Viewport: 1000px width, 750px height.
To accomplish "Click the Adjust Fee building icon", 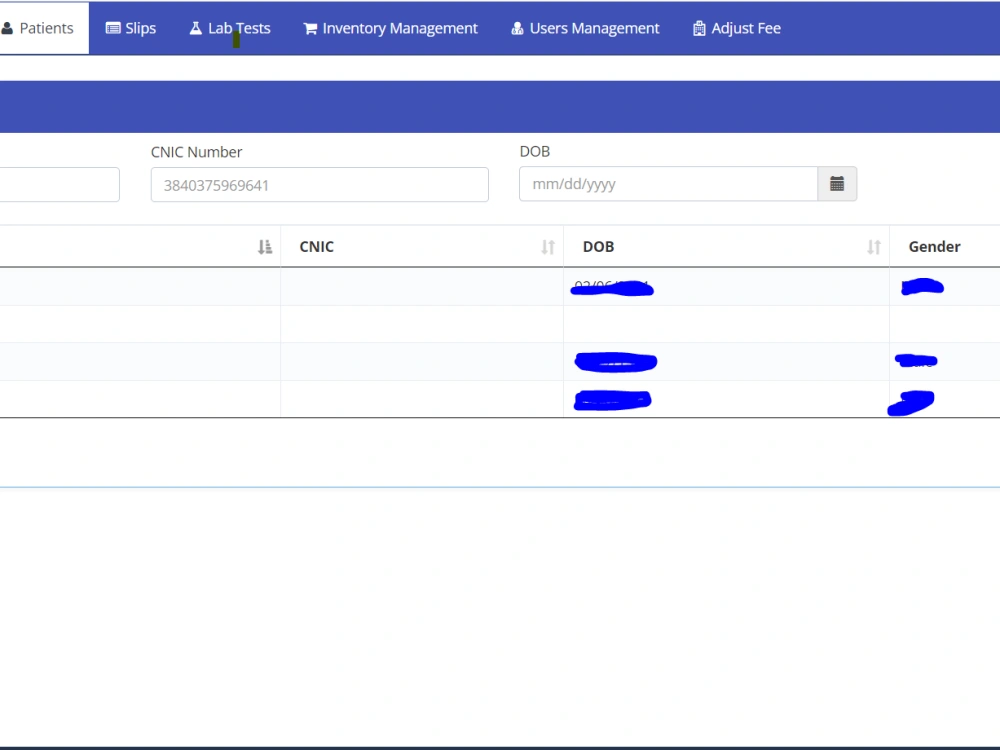I will click(699, 29).
